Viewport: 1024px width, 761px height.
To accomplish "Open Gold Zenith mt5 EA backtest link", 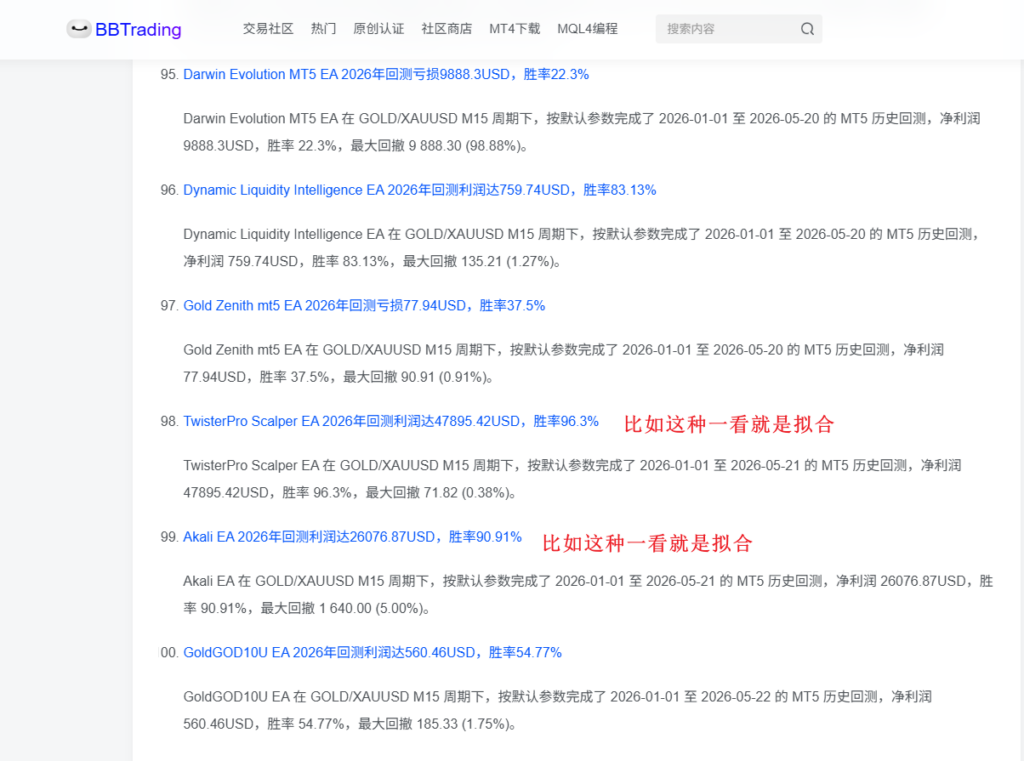I will point(364,306).
